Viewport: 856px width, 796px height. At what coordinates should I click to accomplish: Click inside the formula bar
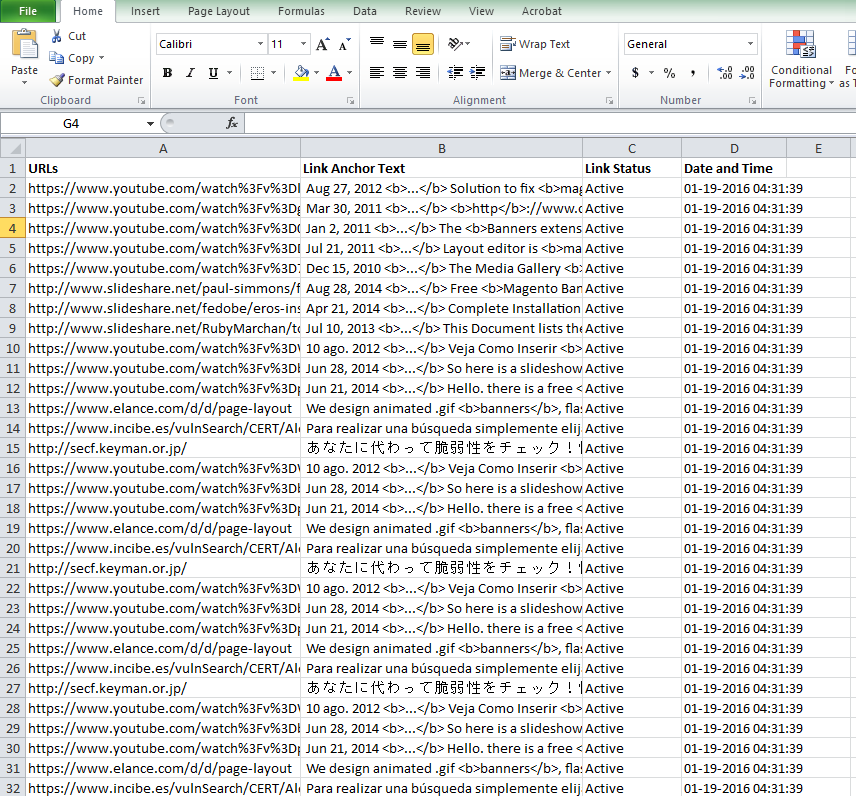pyautogui.click(x=550, y=123)
